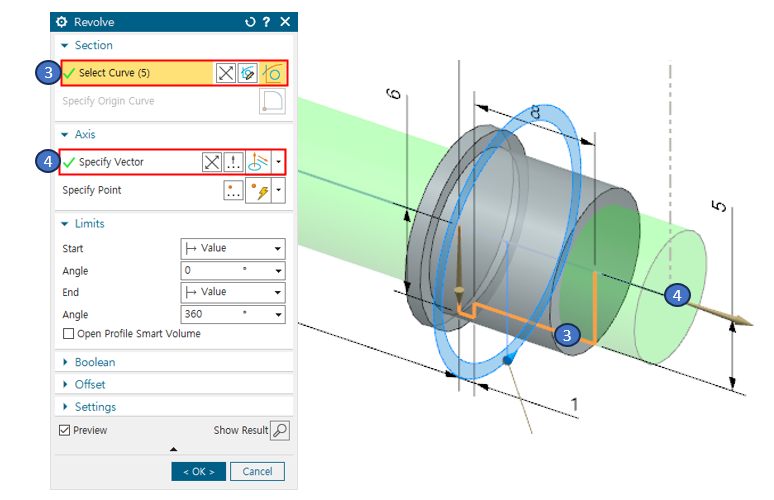
Task: Click the End Angle field showing 360
Action: (226, 314)
